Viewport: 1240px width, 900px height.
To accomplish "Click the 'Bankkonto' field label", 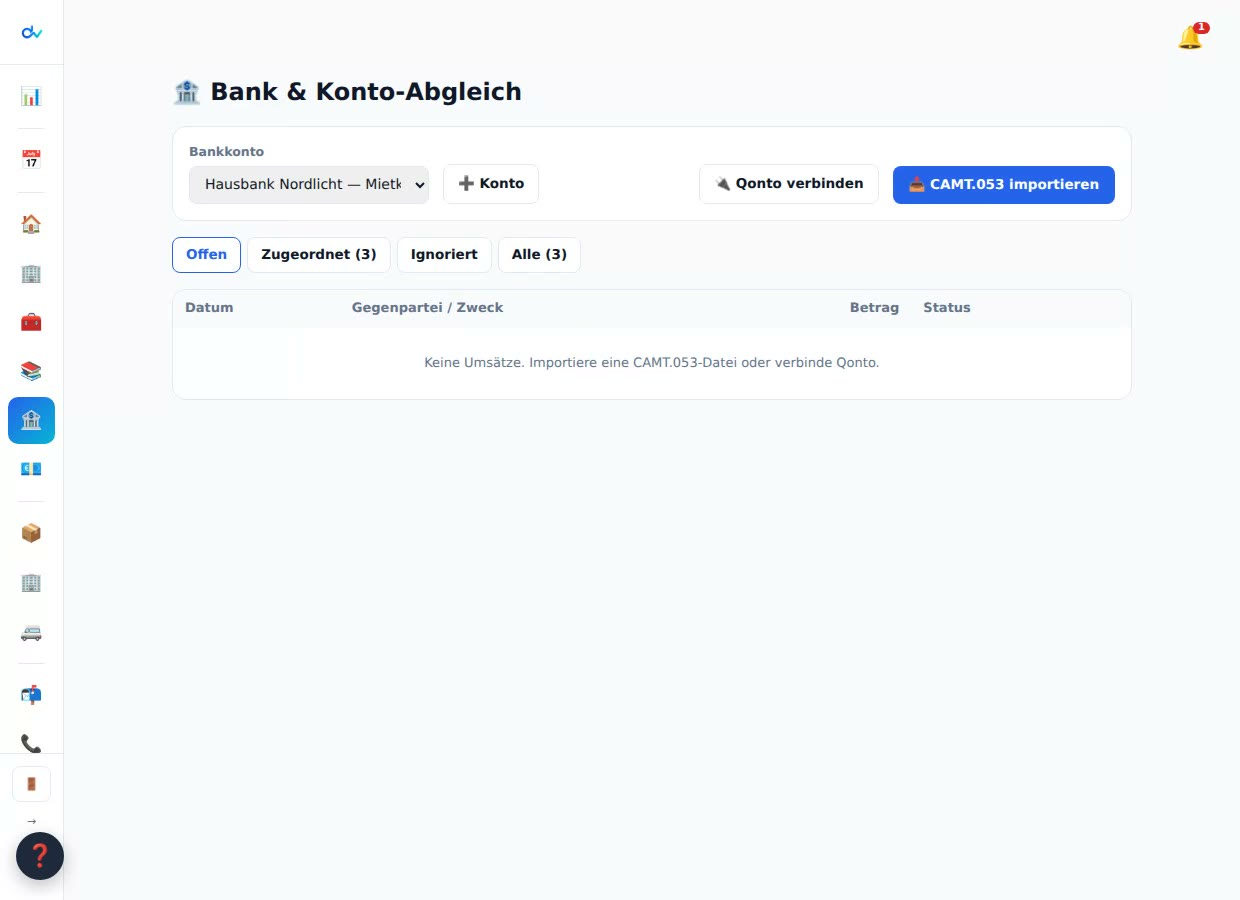I will click(227, 152).
